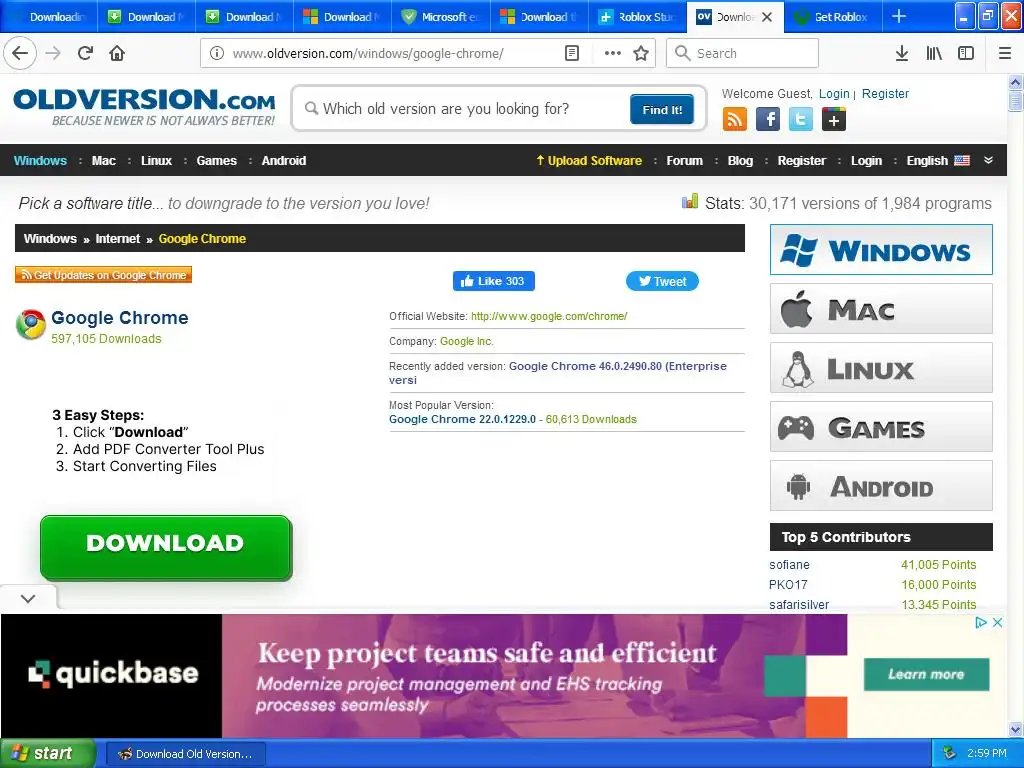1024x768 pixels.
Task: Click the Tweet button
Action: point(662,281)
